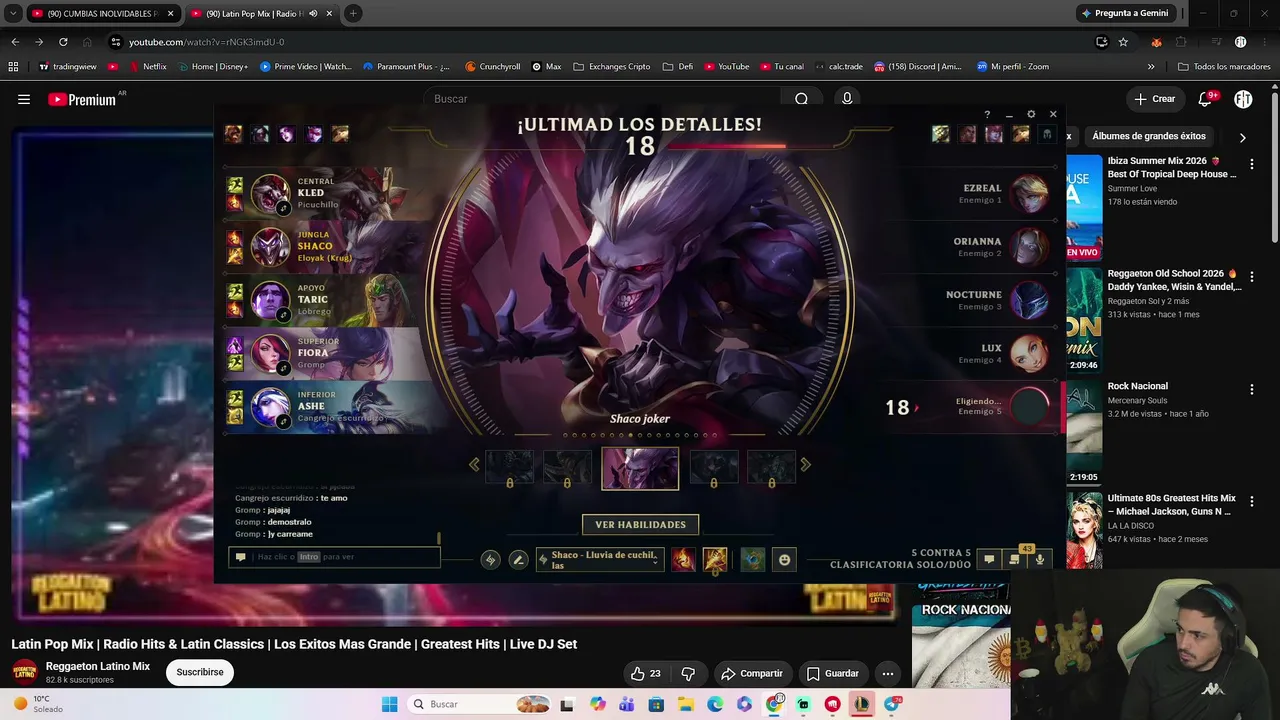Viewport: 1280px width, 720px height.
Task: Switch to the CUMBIAS INOLVIDABLES browser tab
Action: point(102,14)
